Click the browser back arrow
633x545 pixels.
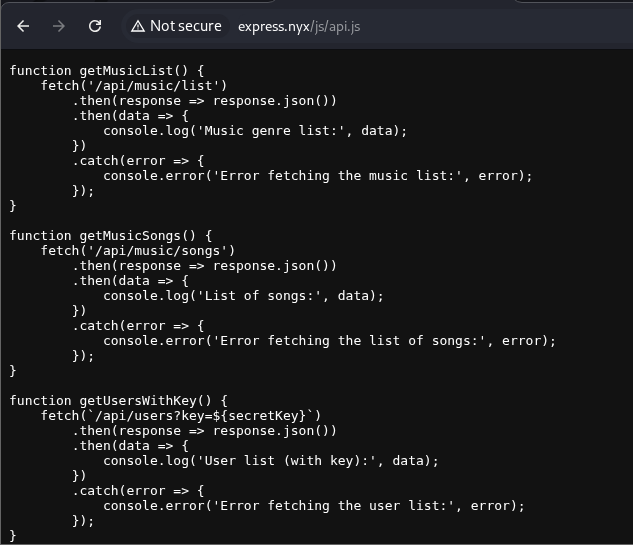click(24, 26)
